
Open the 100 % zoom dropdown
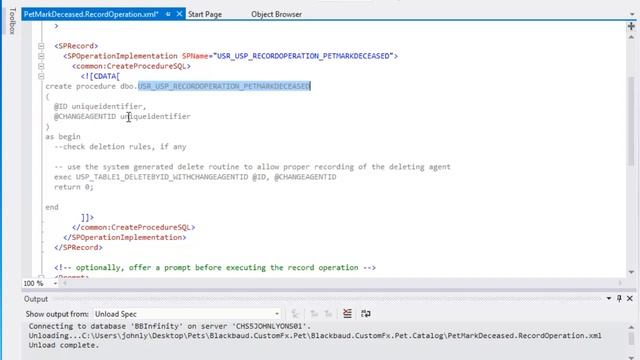[x=55, y=283]
